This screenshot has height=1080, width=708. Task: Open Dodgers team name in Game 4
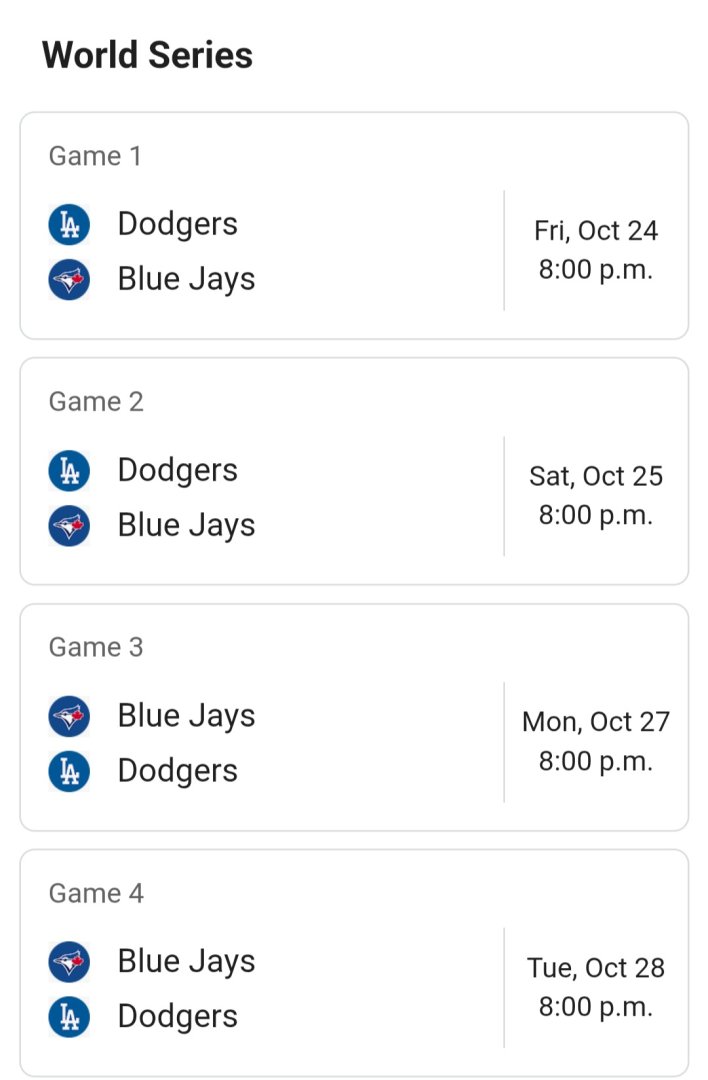(177, 1017)
